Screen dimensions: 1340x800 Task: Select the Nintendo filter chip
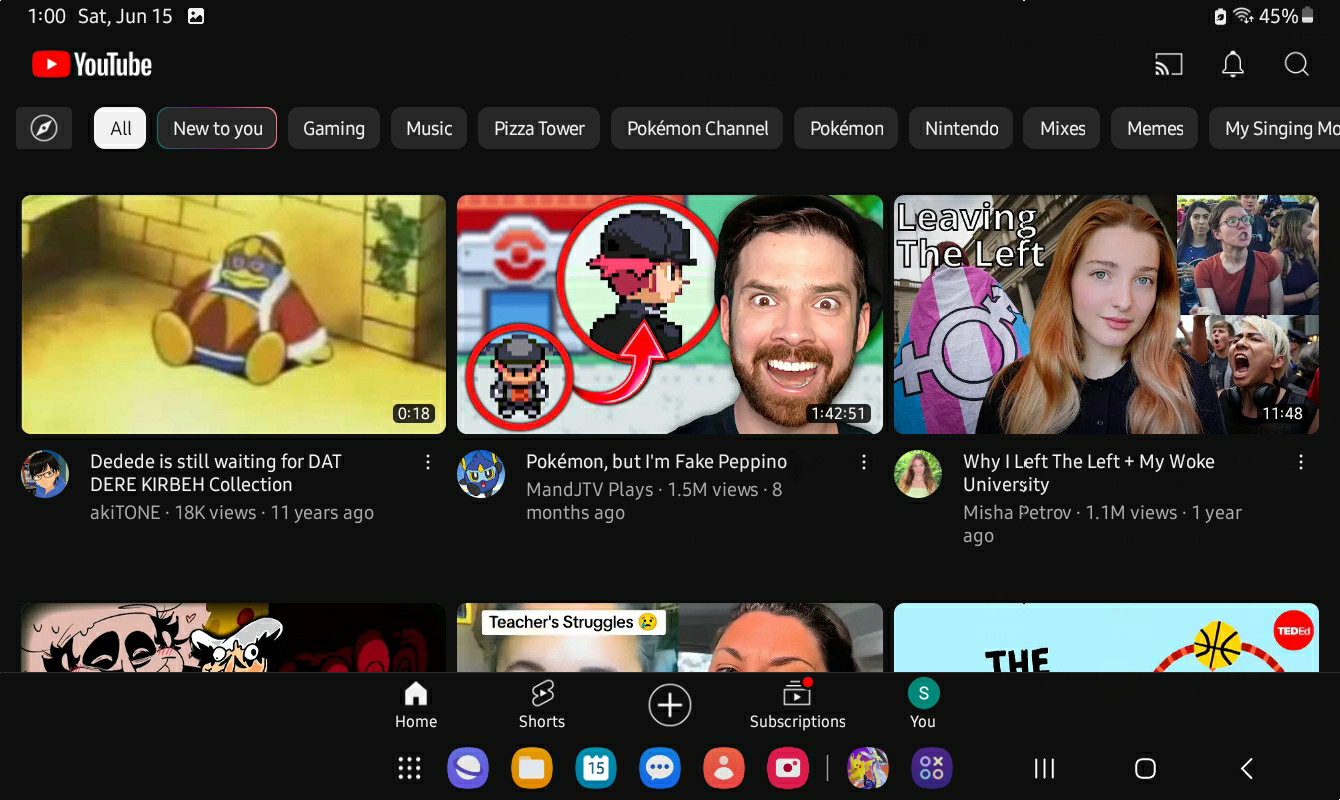(x=962, y=128)
